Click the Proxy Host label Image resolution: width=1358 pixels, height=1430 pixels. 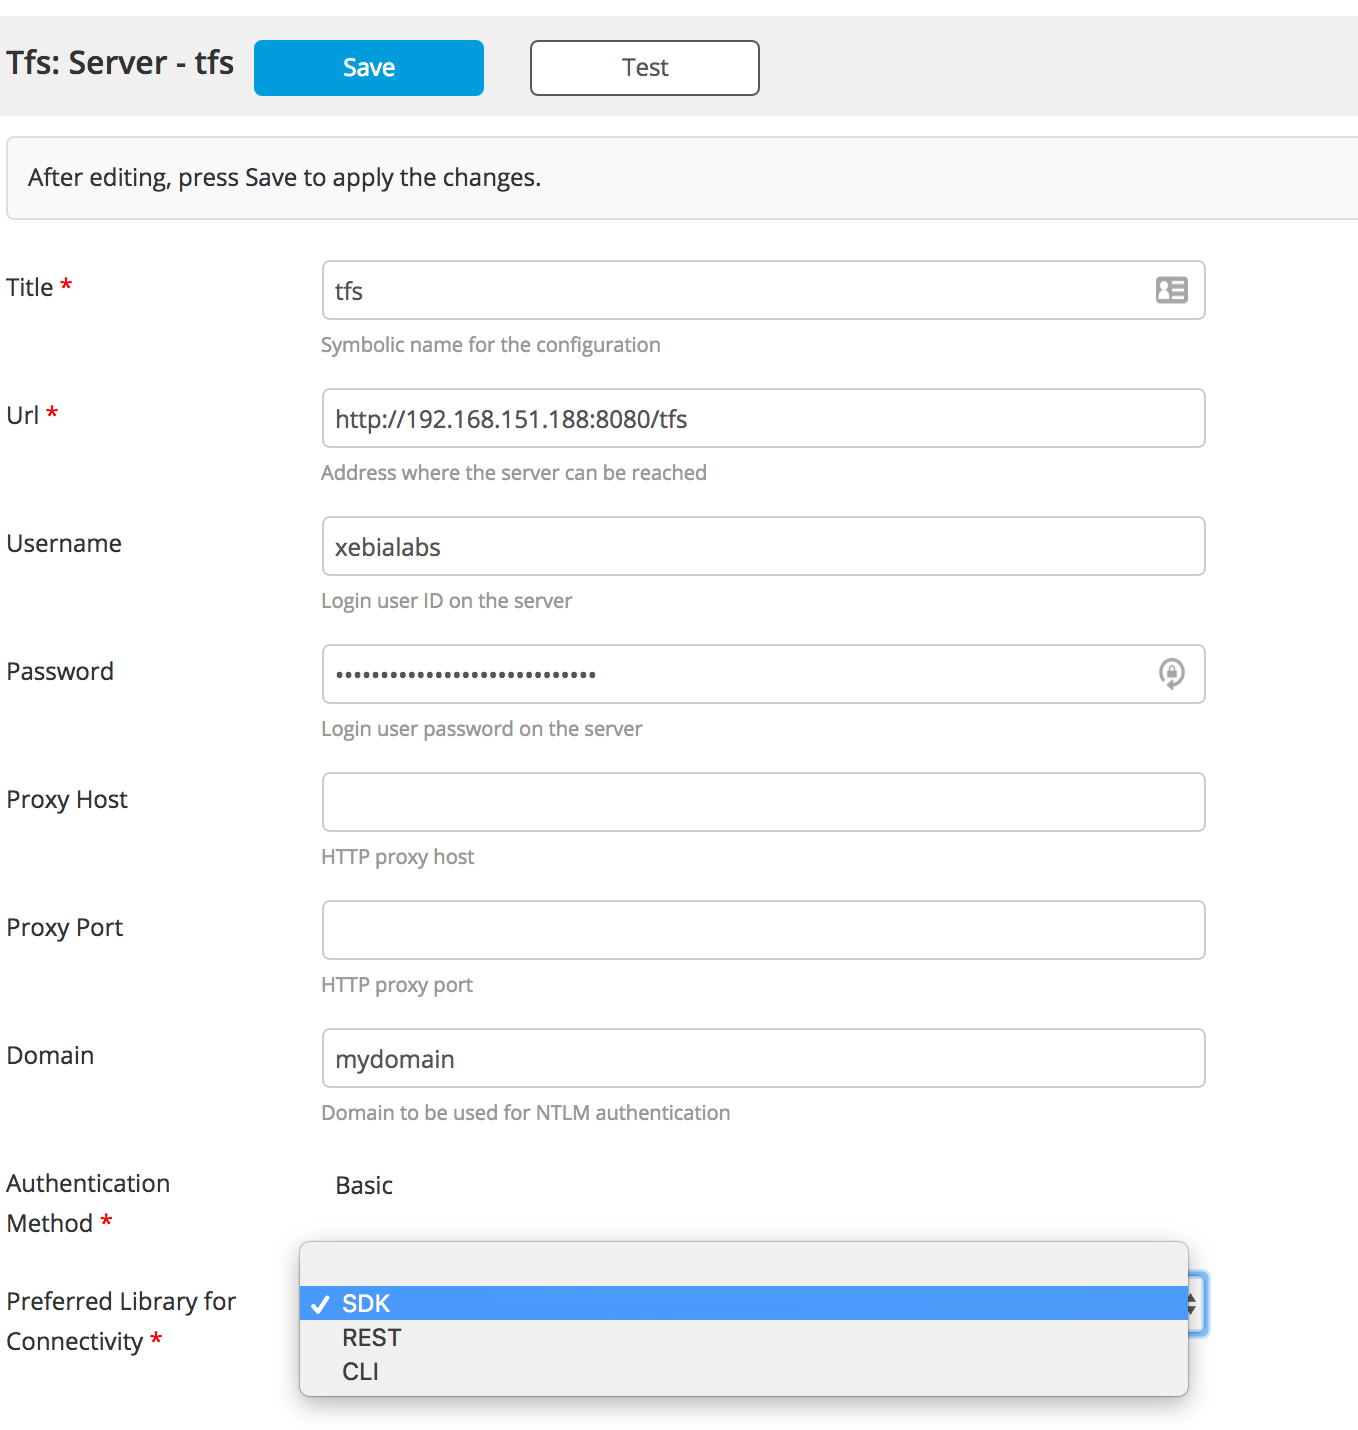67,800
